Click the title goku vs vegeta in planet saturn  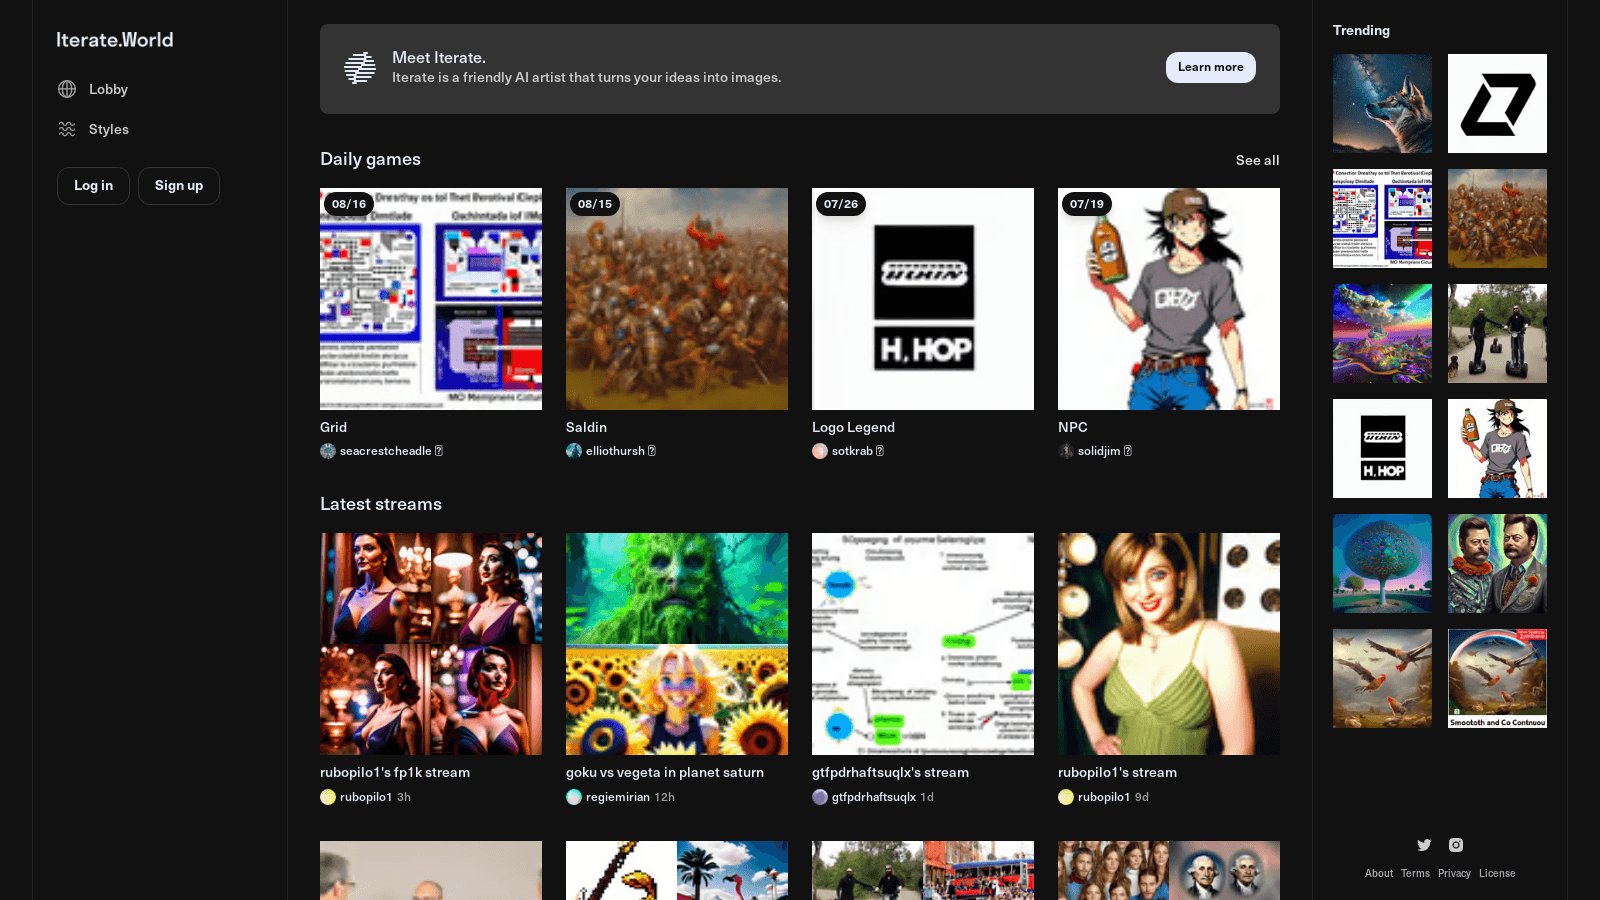[x=665, y=772]
